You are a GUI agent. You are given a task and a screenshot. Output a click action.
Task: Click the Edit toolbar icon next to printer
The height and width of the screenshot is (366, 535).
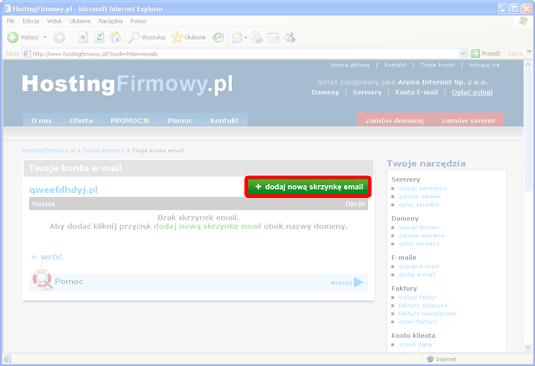coord(273,37)
